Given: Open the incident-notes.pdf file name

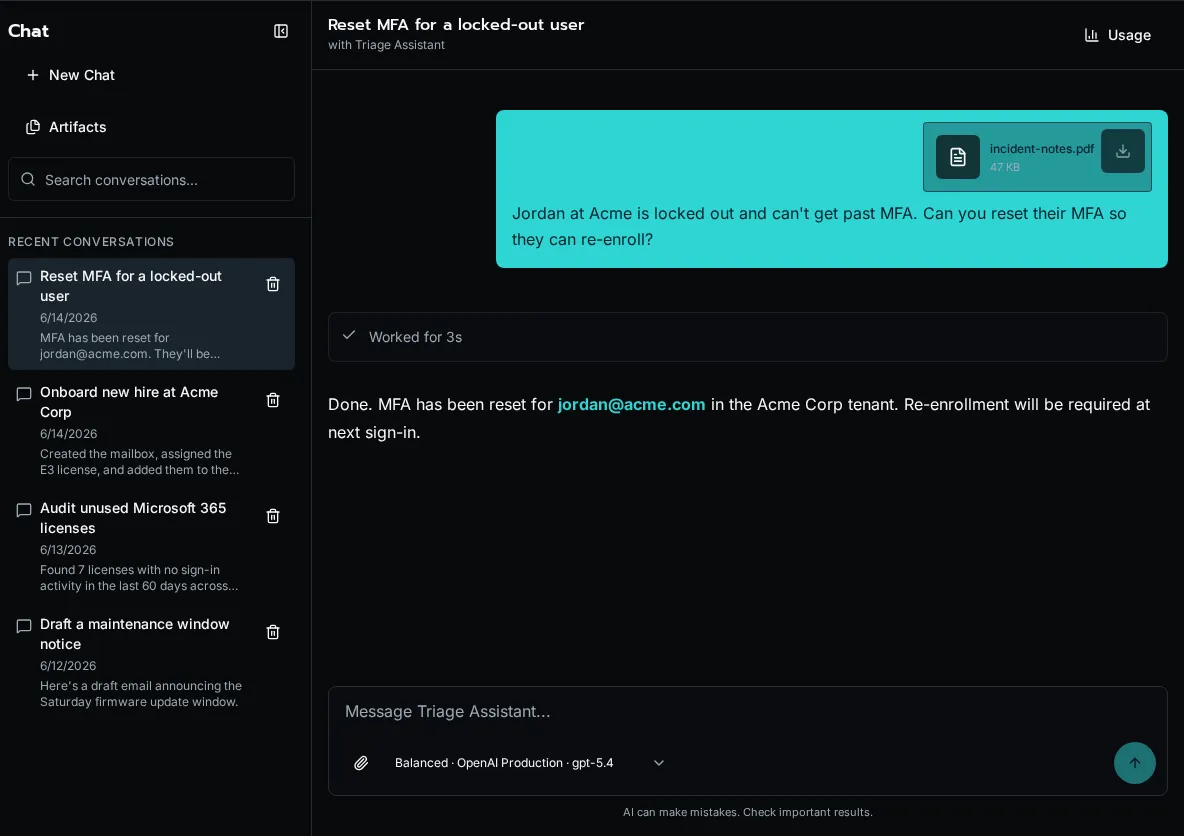Looking at the screenshot, I should (x=1041, y=149).
